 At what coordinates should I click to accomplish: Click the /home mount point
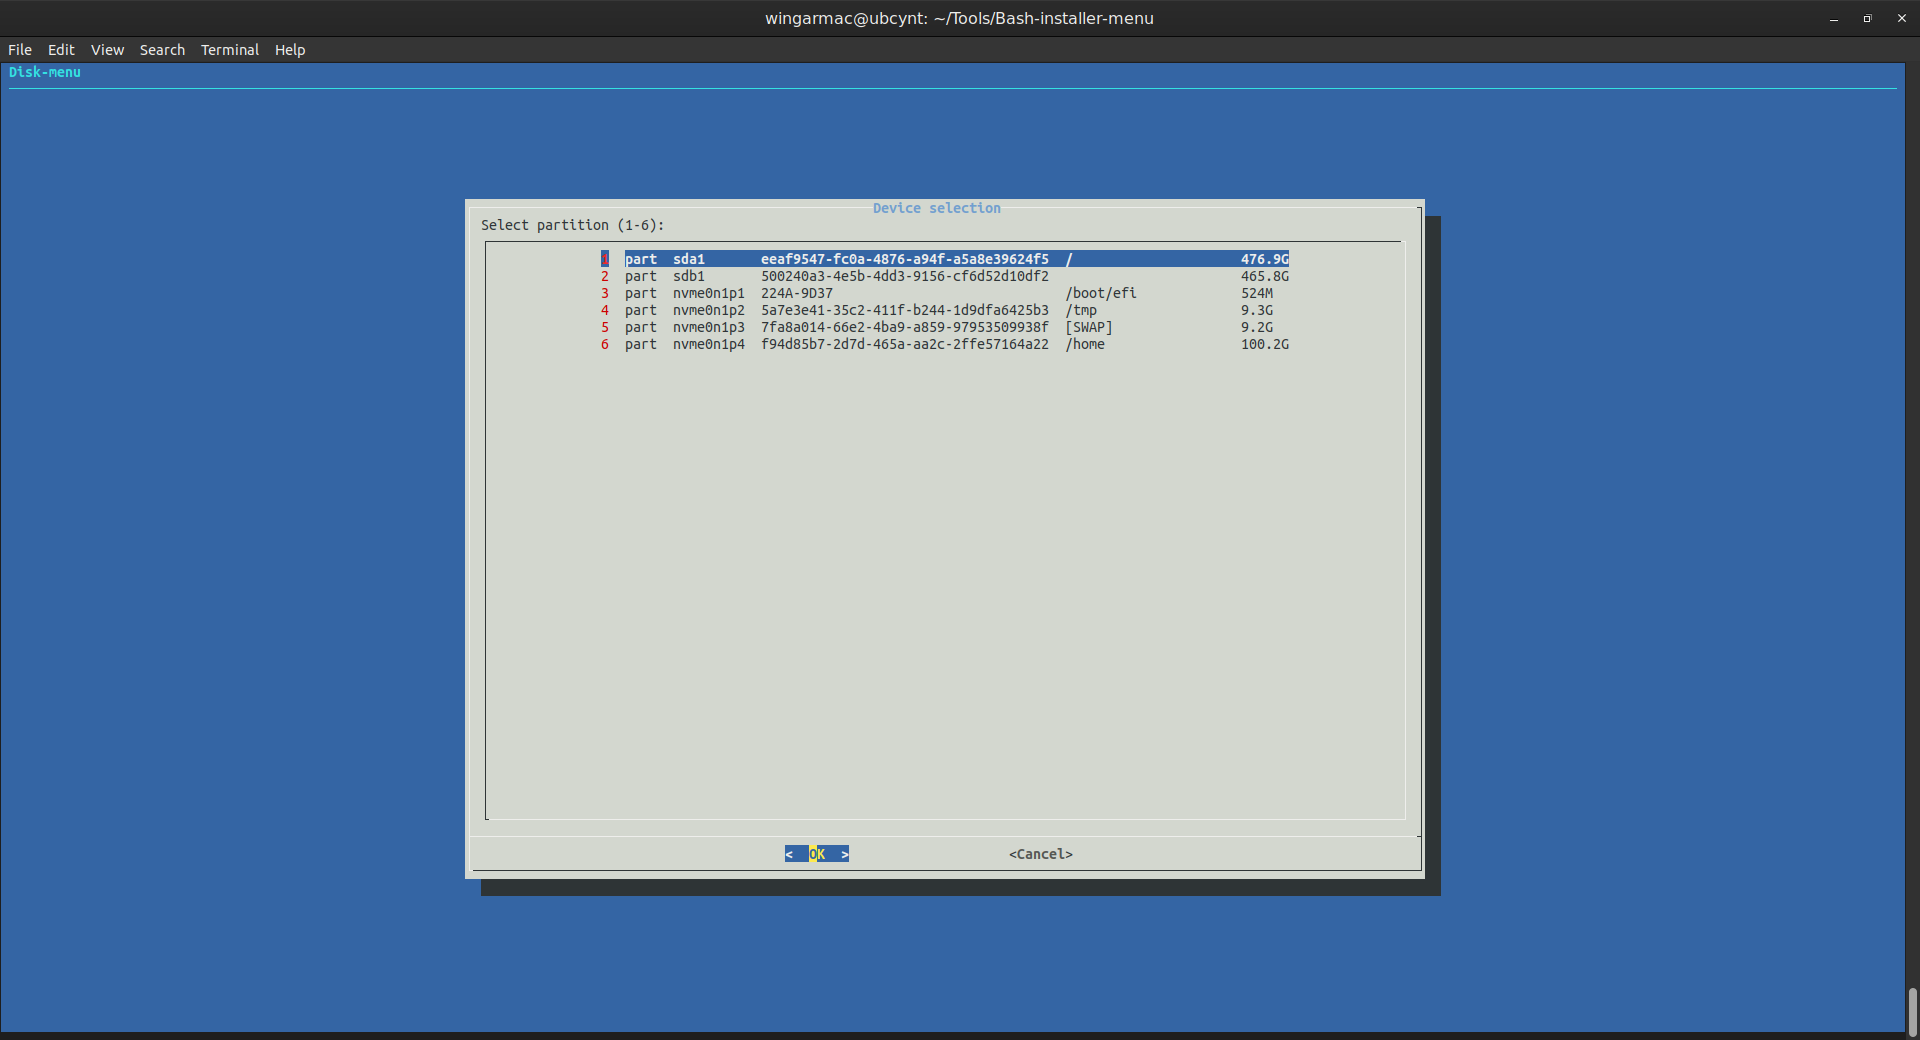click(1085, 344)
